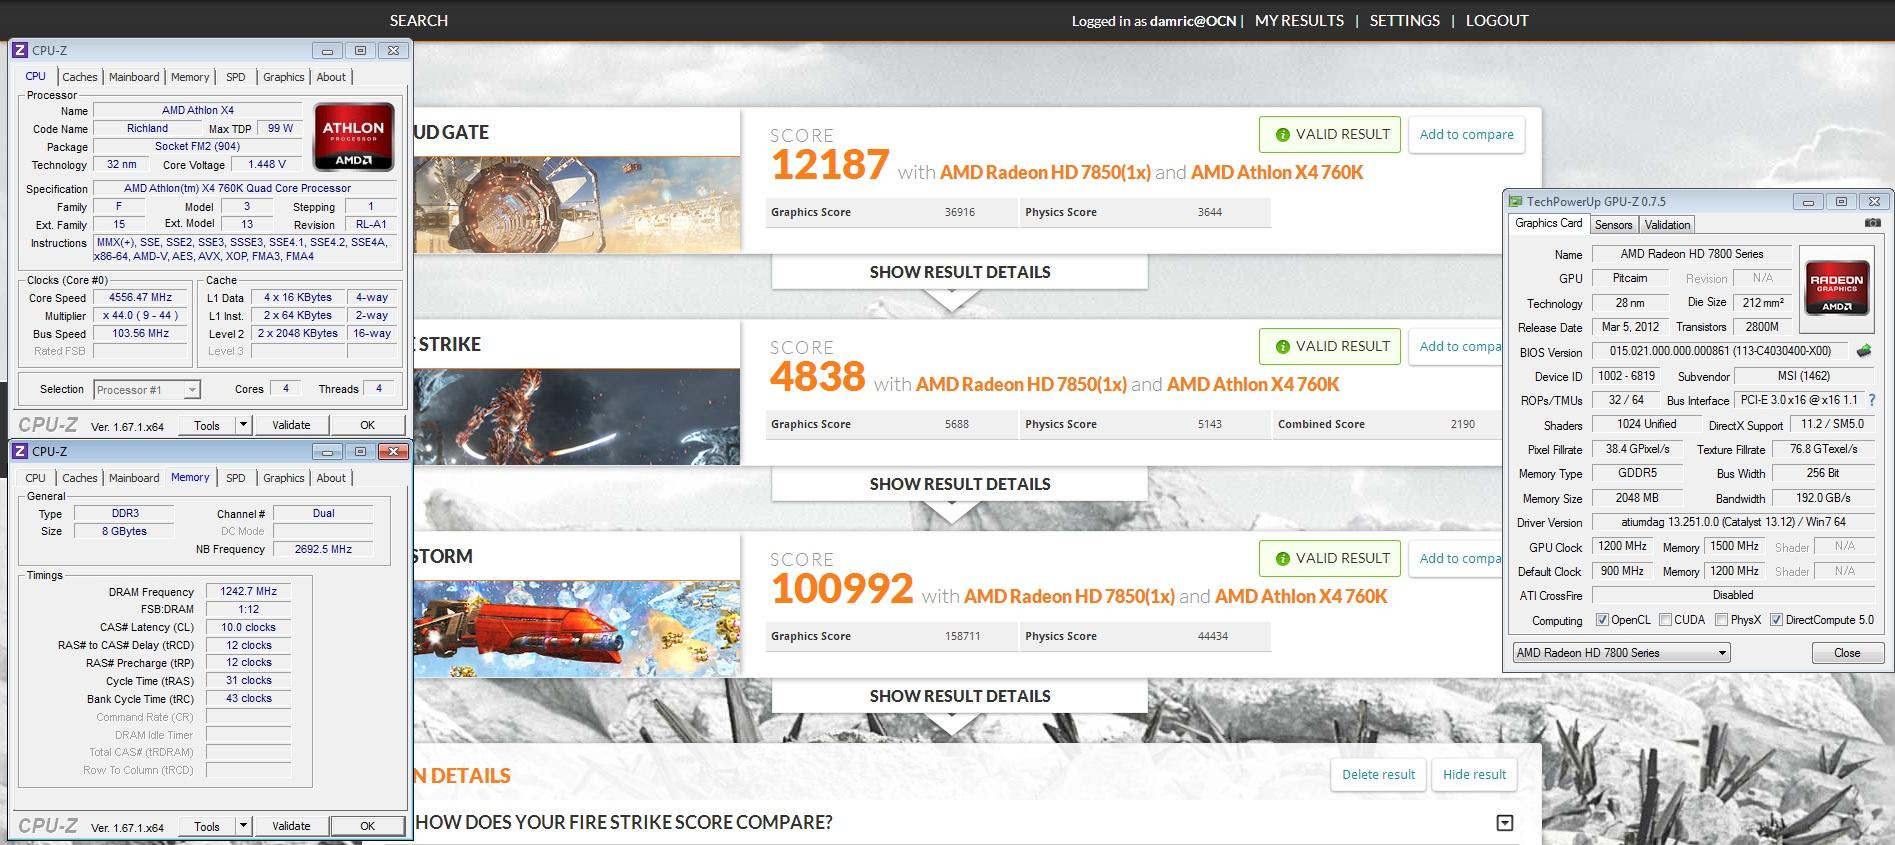Click the Bus Interface question mark icon
Screen dimensions: 1895x845
click(1871, 400)
